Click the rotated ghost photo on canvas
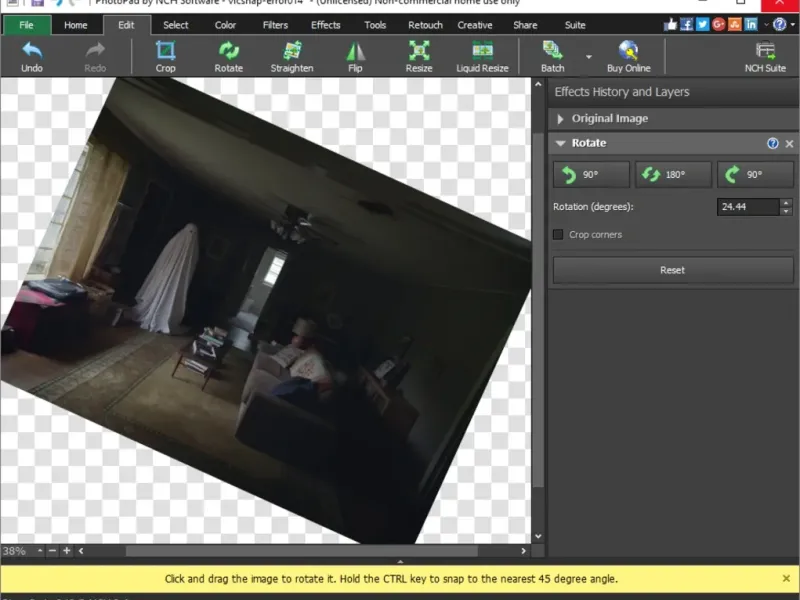The width and height of the screenshot is (800, 600). click(x=265, y=311)
